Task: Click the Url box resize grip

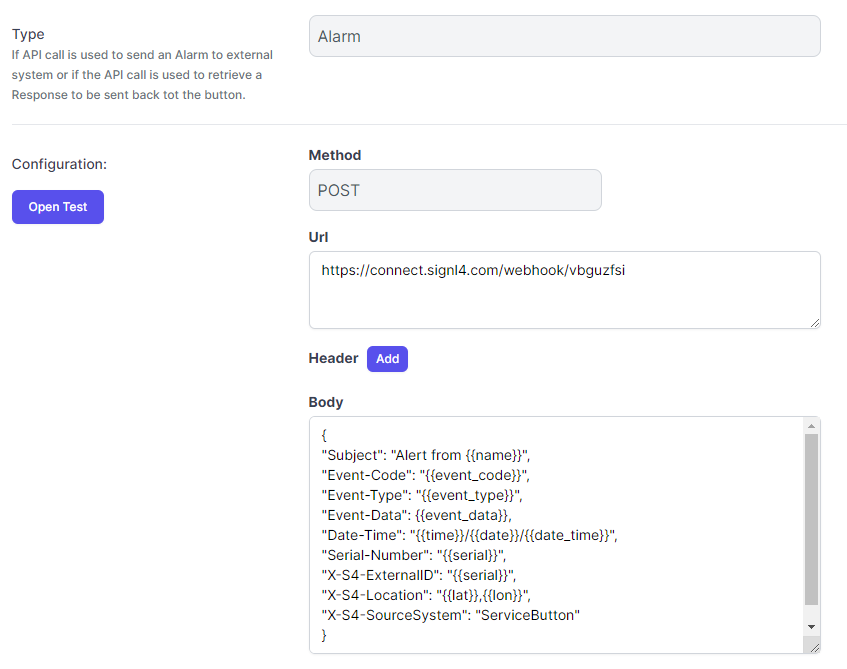Action: [x=815, y=323]
